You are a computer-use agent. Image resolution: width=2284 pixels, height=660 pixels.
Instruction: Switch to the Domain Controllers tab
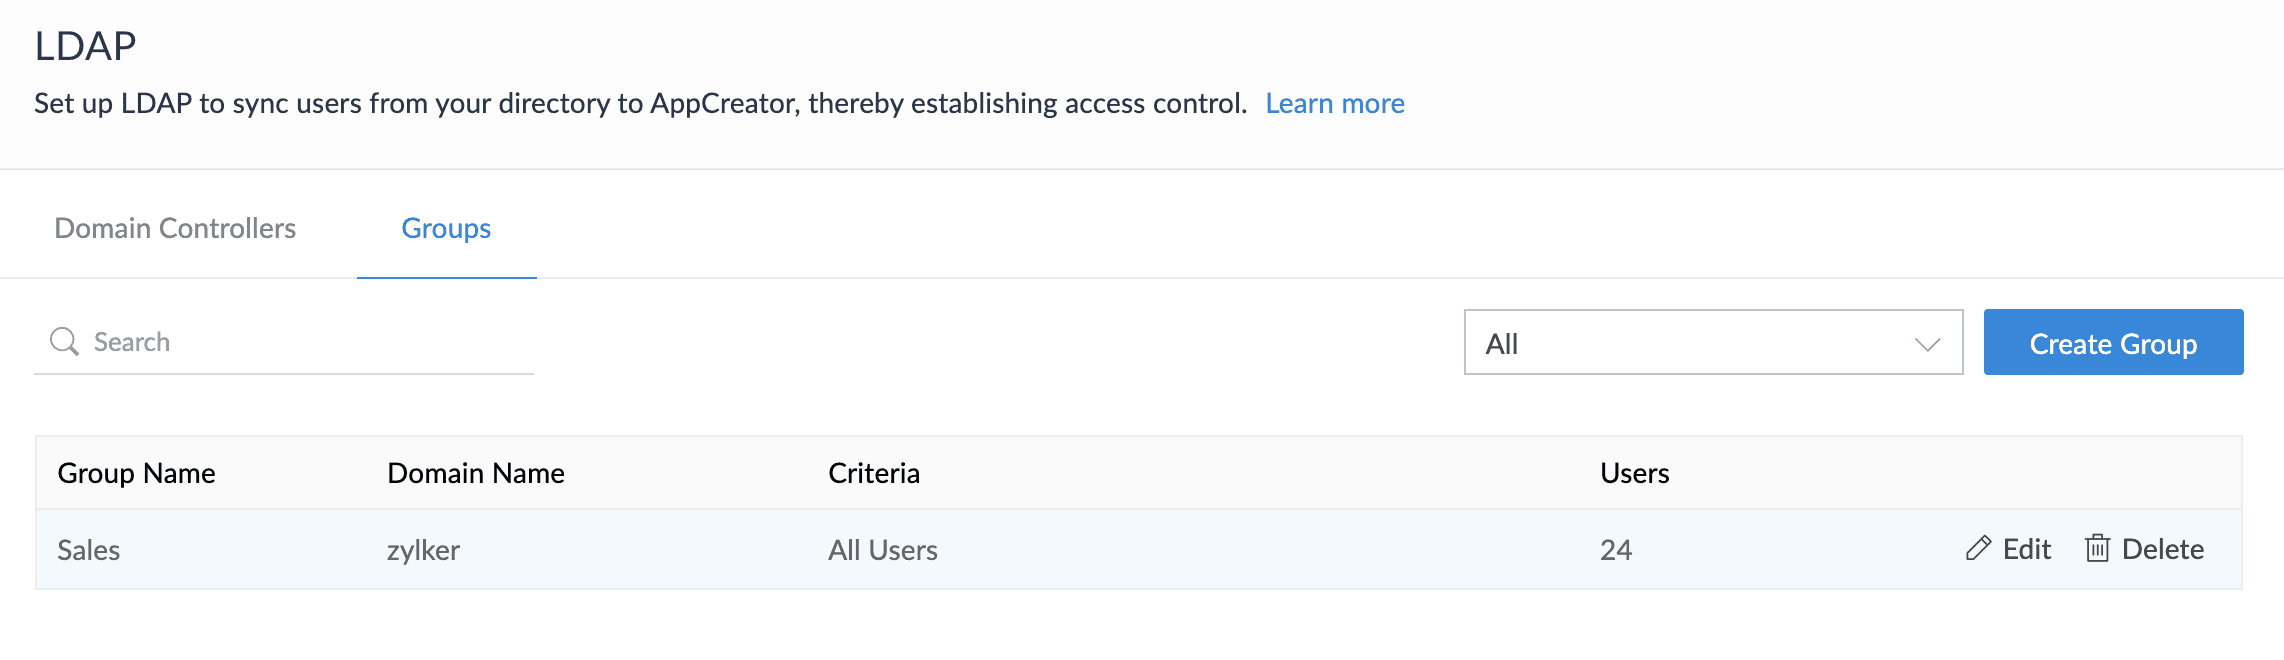(175, 228)
